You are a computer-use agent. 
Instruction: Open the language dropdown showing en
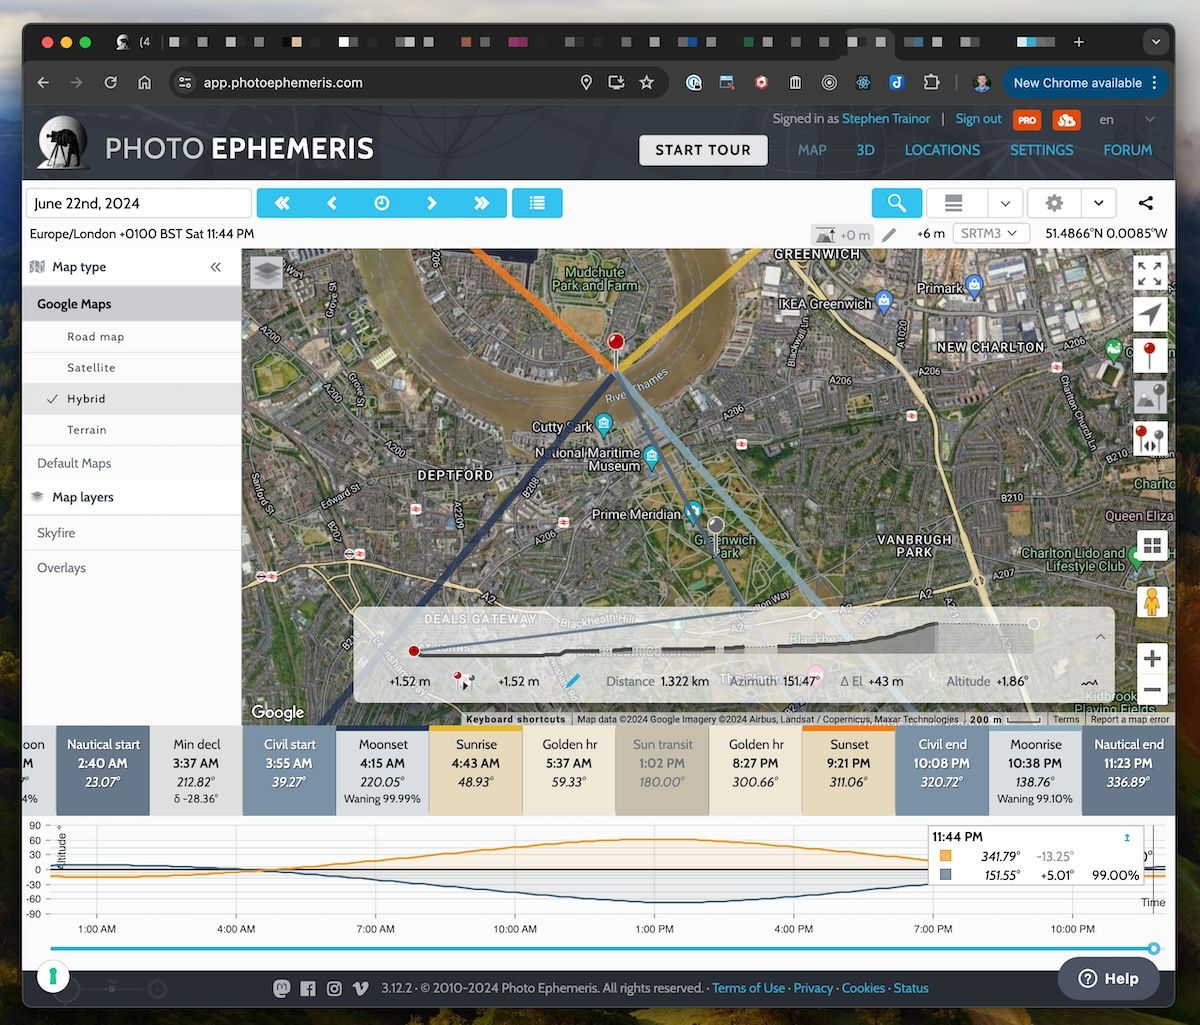click(x=1126, y=120)
